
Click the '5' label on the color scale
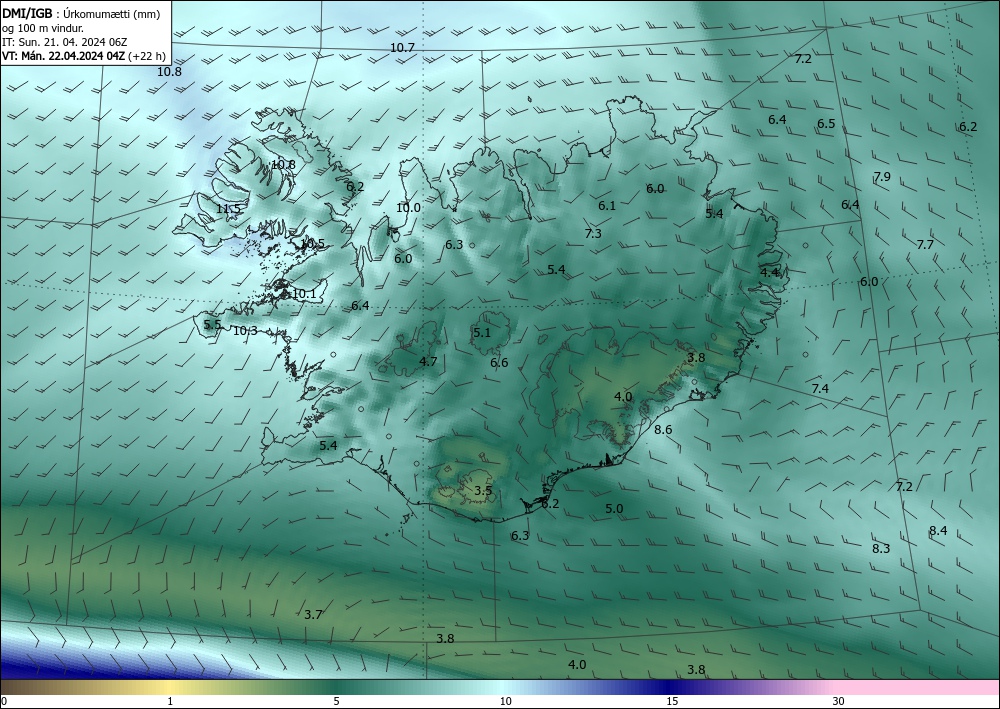(336, 702)
